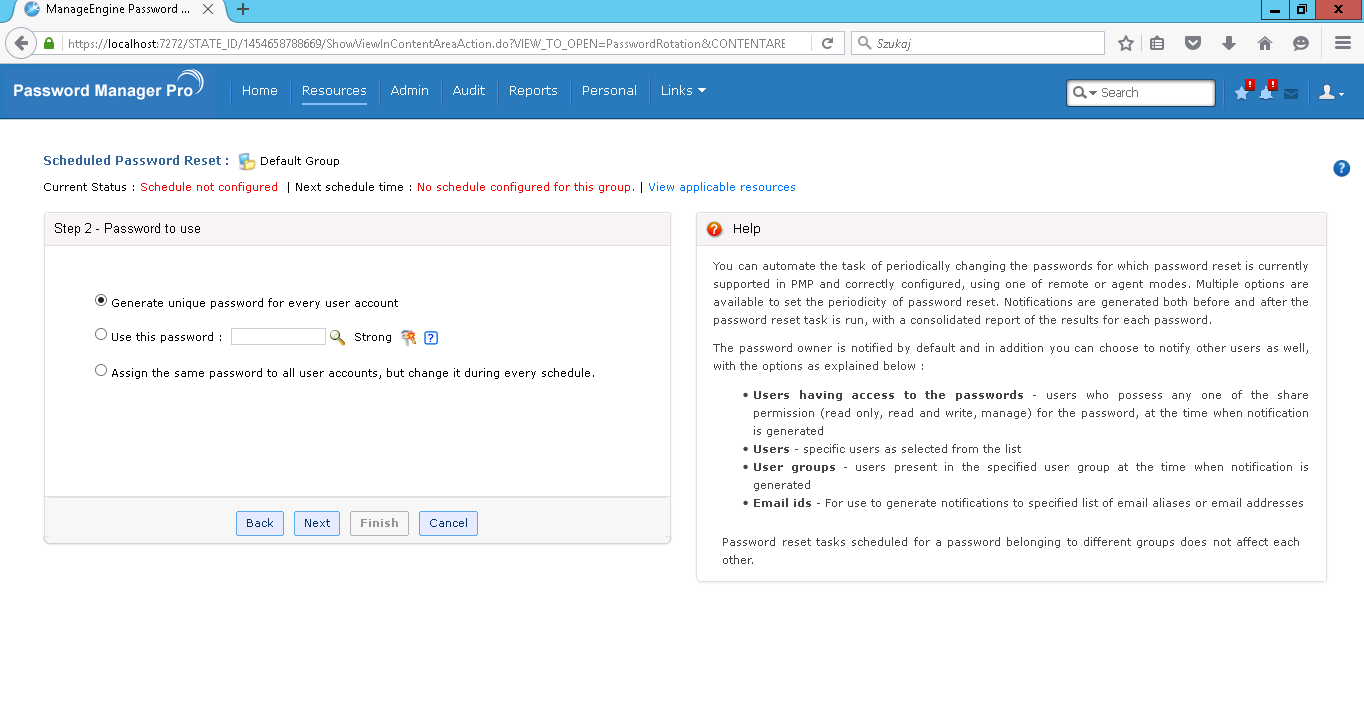Expand the search type dropdown in header search
Image resolution: width=1364 pixels, height=728 pixels.
tap(1085, 92)
